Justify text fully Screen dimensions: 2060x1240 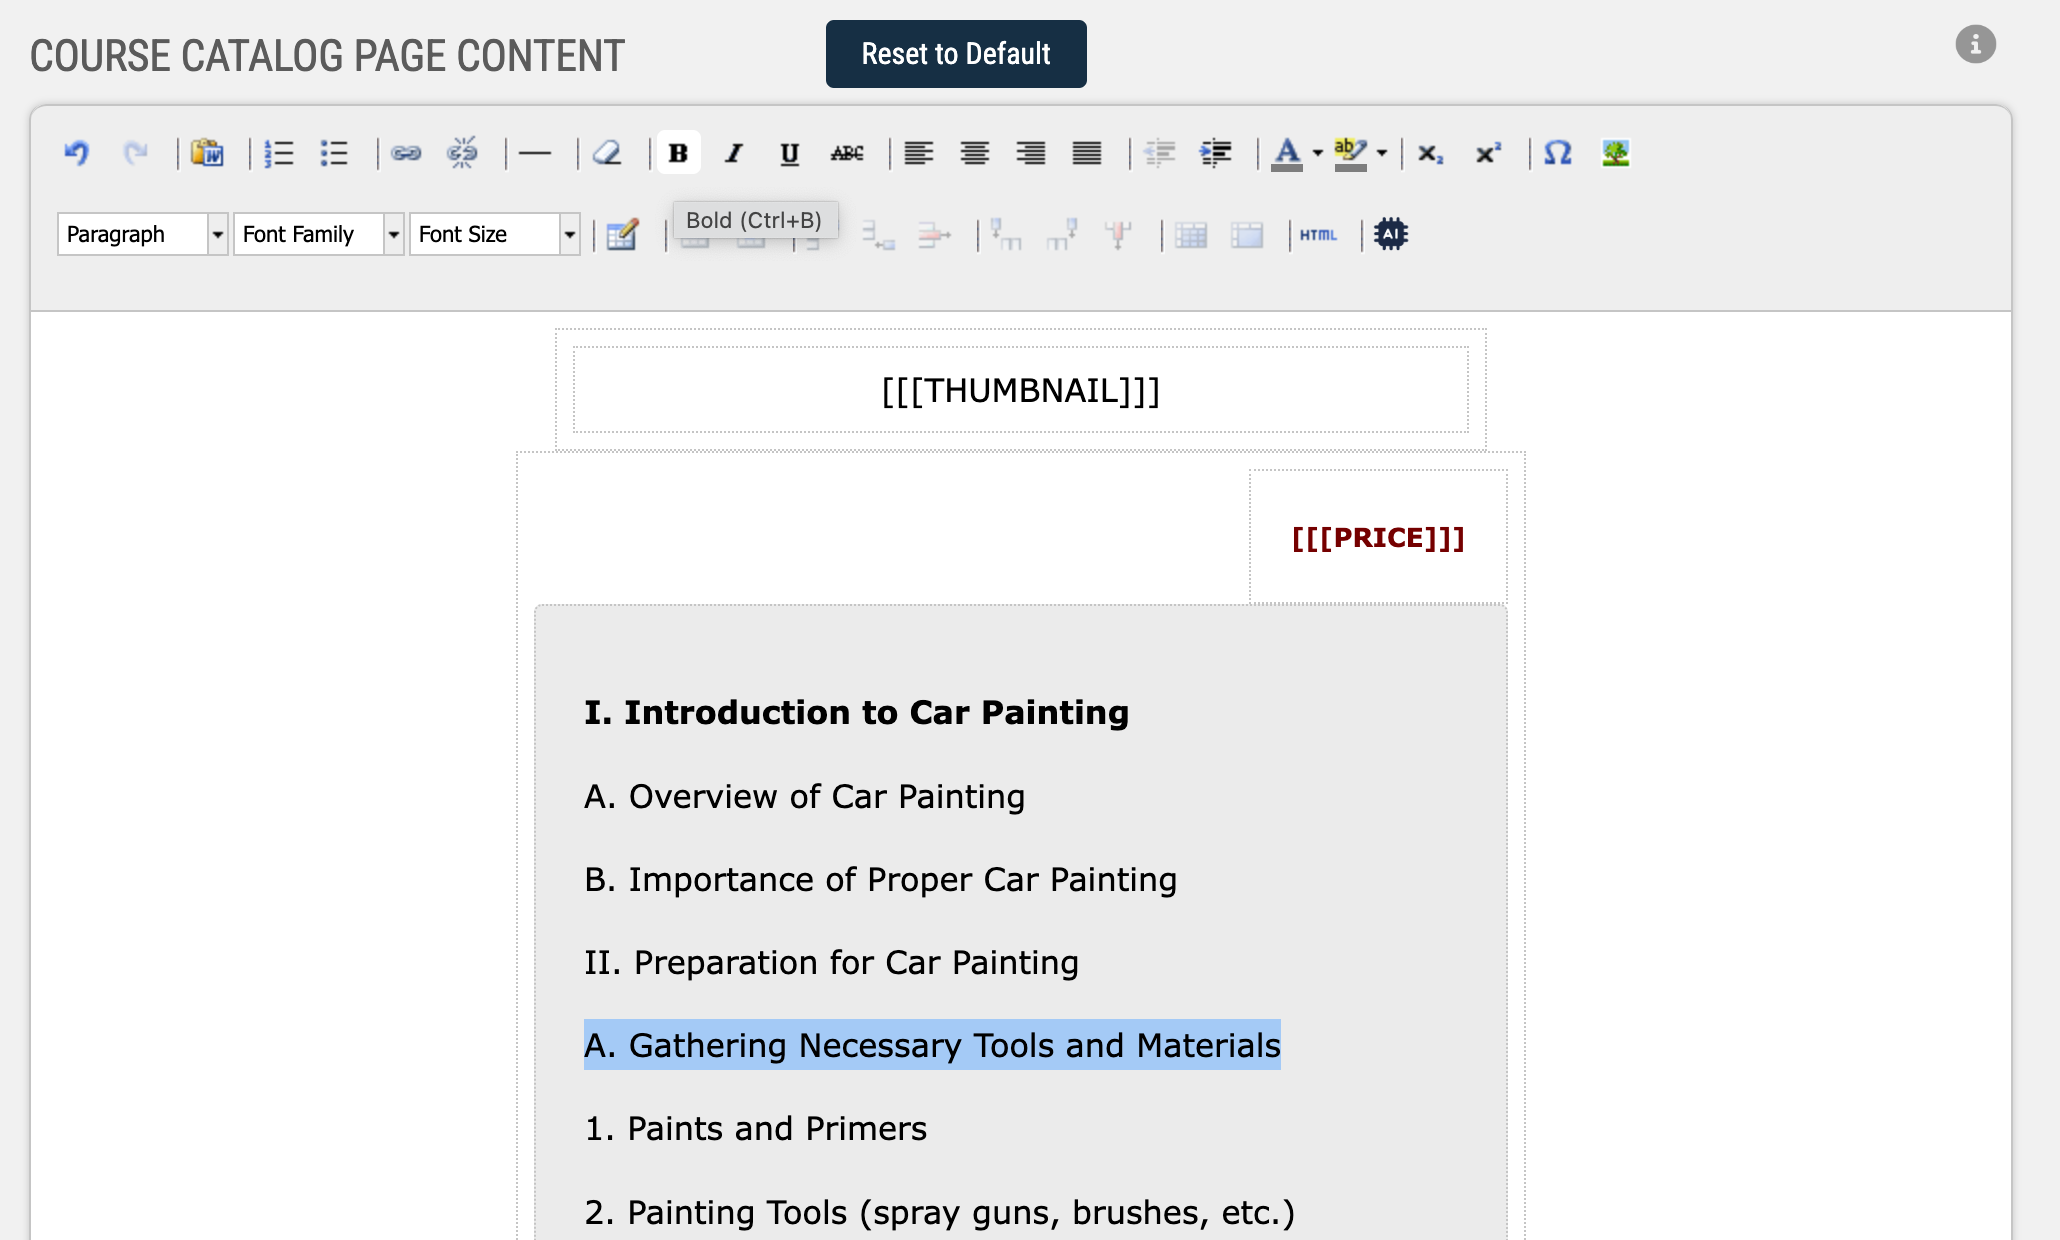[x=1087, y=153]
